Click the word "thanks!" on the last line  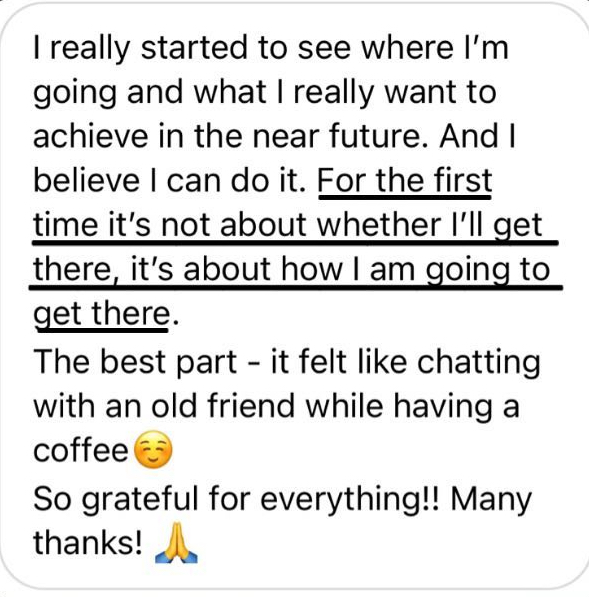pyautogui.click(x=88, y=543)
